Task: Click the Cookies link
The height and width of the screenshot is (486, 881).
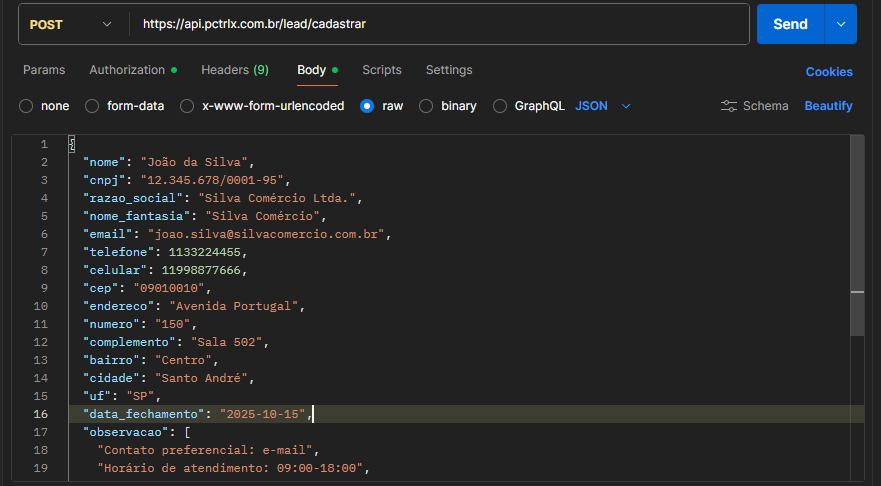Action: coord(829,72)
